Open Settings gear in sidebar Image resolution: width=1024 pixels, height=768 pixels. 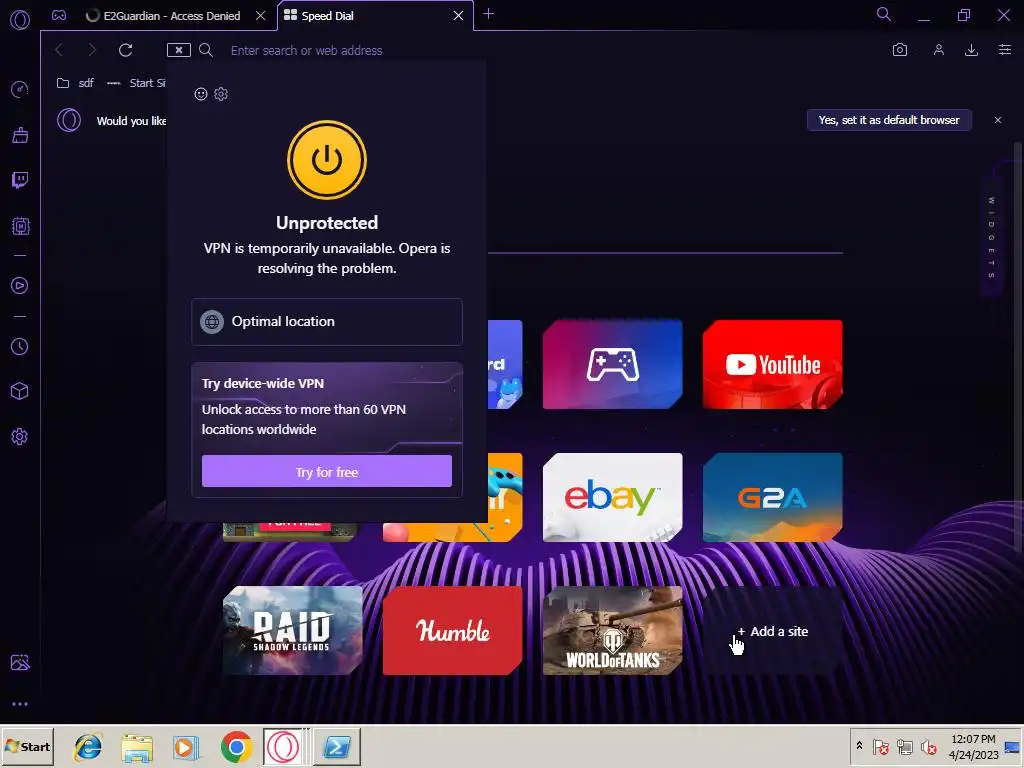click(x=20, y=436)
